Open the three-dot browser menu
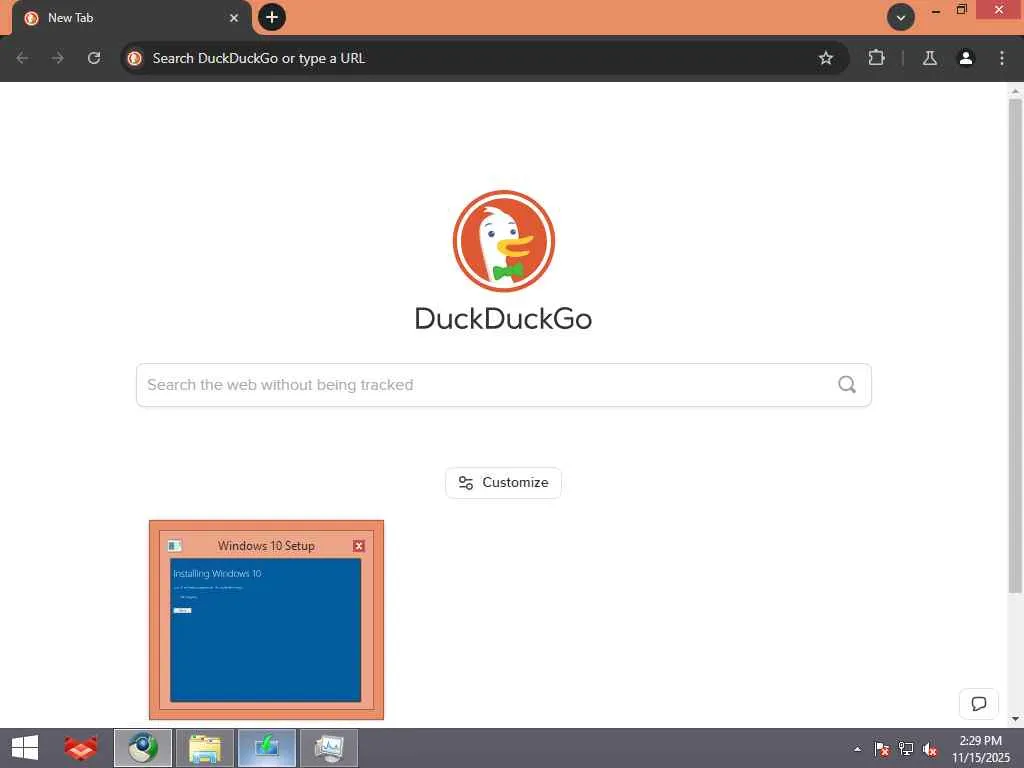 pos(1002,58)
